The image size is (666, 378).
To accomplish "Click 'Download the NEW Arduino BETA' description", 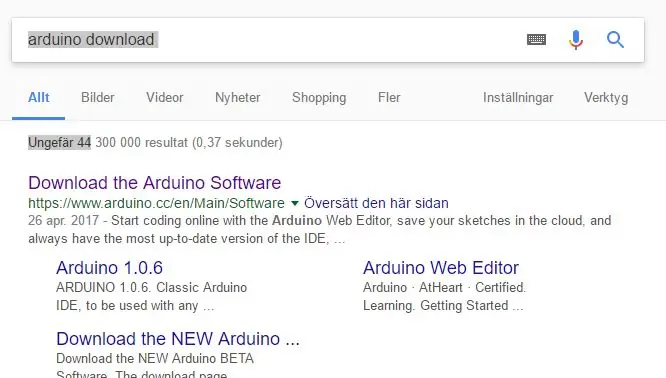I will click(155, 358).
